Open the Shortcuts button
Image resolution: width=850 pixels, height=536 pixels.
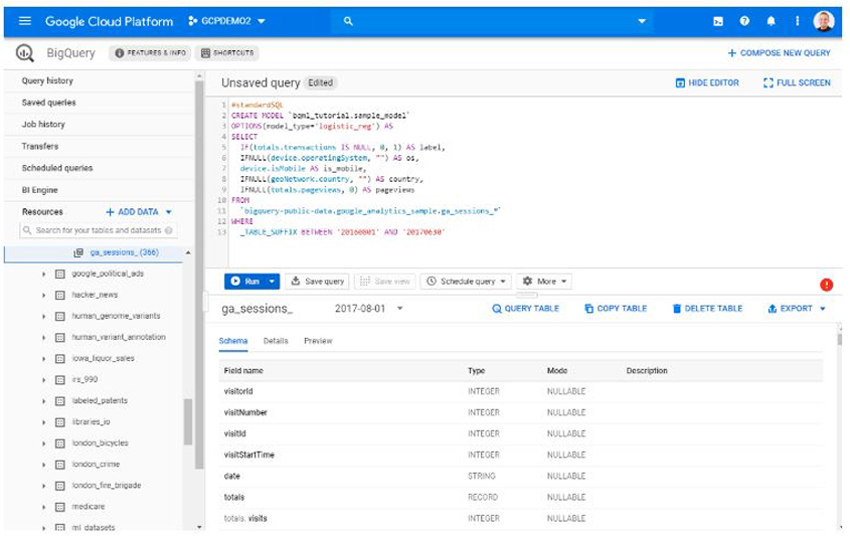coord(227,53)
